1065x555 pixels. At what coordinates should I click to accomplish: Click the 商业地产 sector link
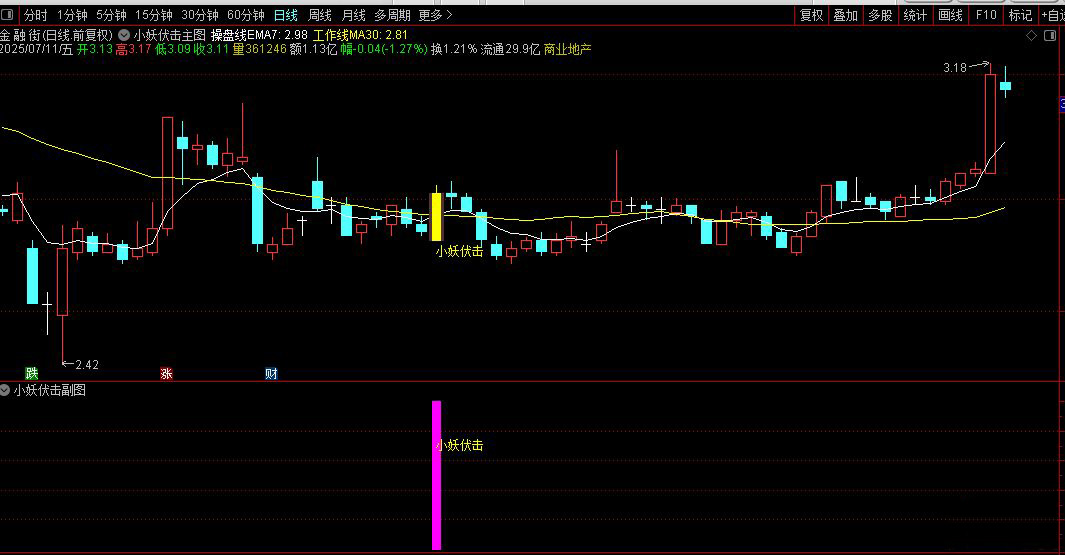point(568,49)
